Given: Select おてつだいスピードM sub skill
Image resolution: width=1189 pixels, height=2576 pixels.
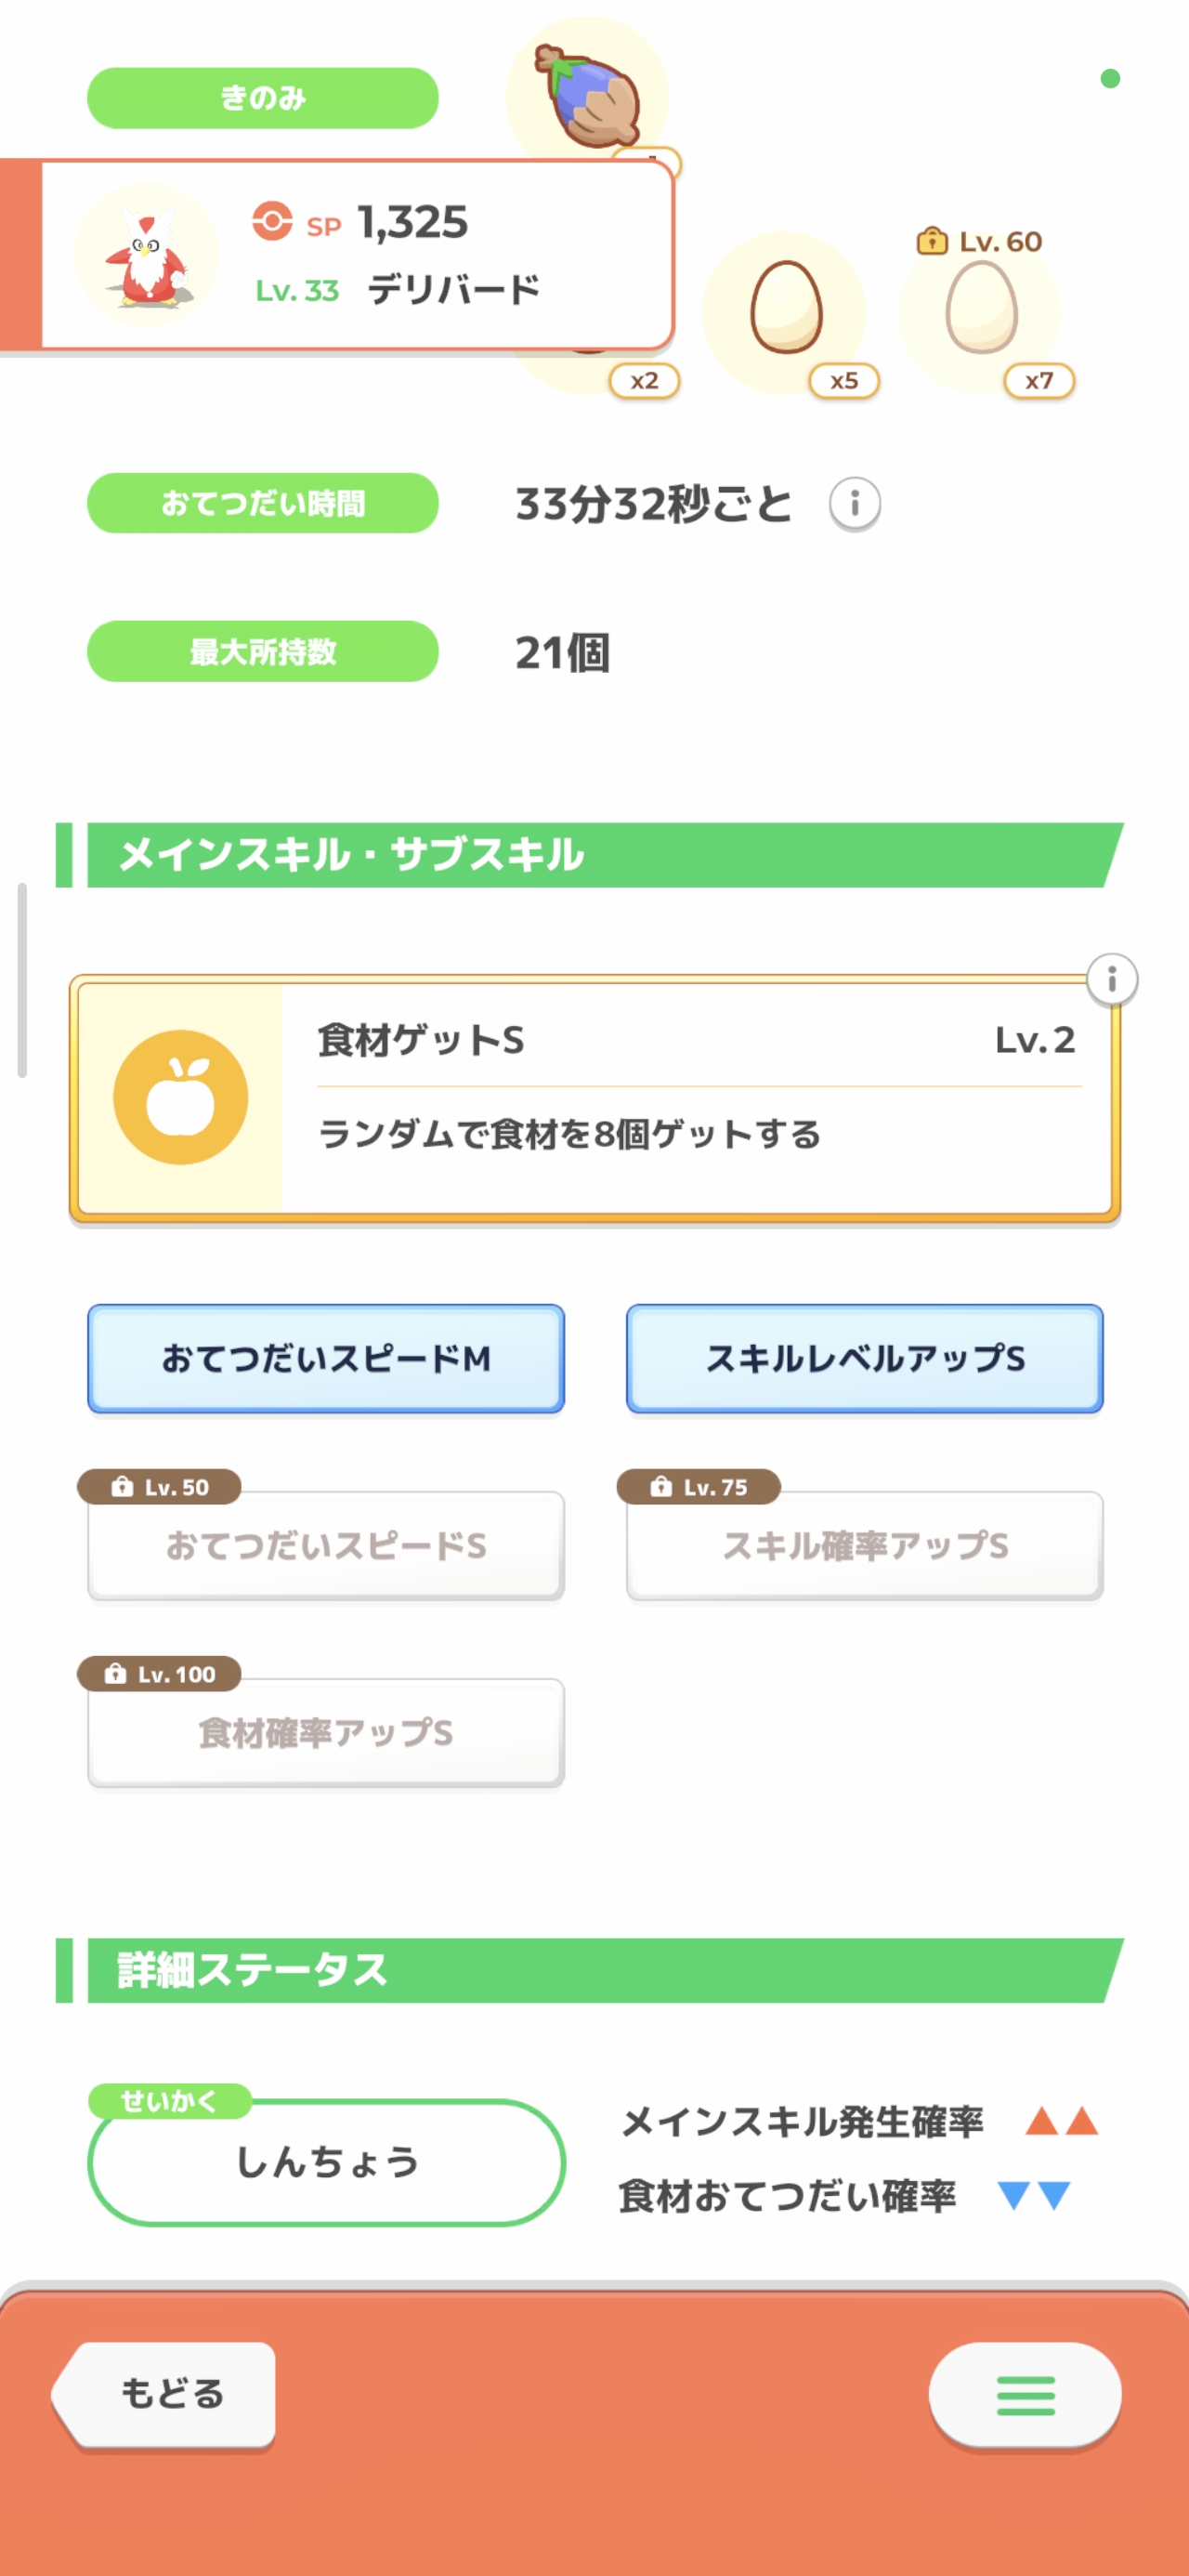Looking at the screenshot, I should (326, 1358).
